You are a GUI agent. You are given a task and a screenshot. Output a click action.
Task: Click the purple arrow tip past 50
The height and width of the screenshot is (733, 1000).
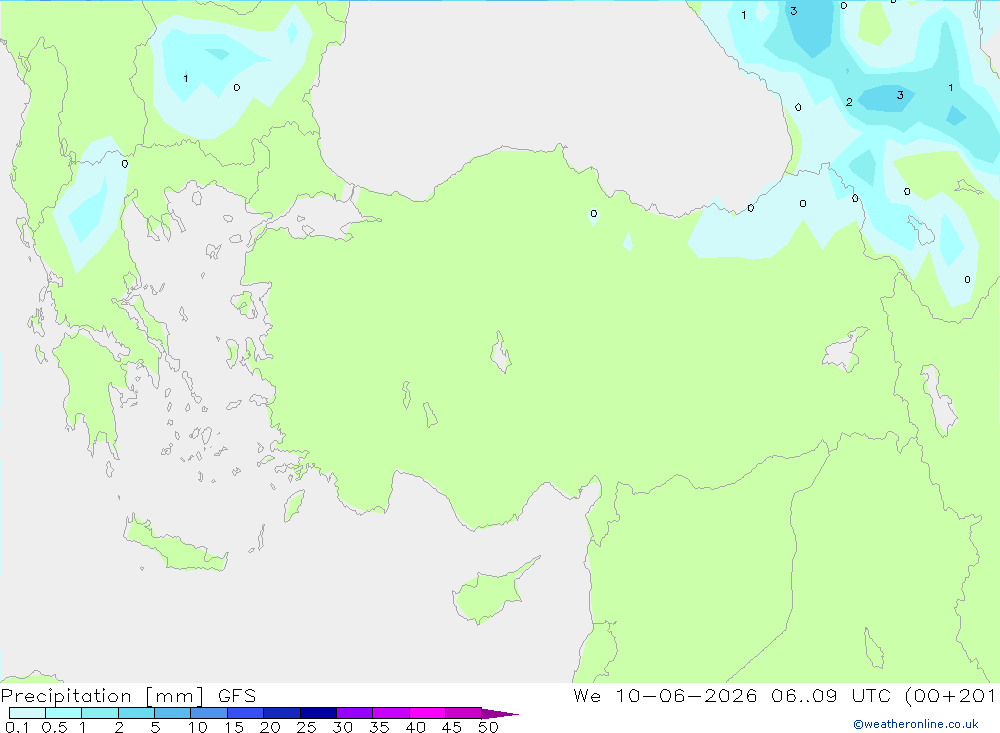[501, 713]
